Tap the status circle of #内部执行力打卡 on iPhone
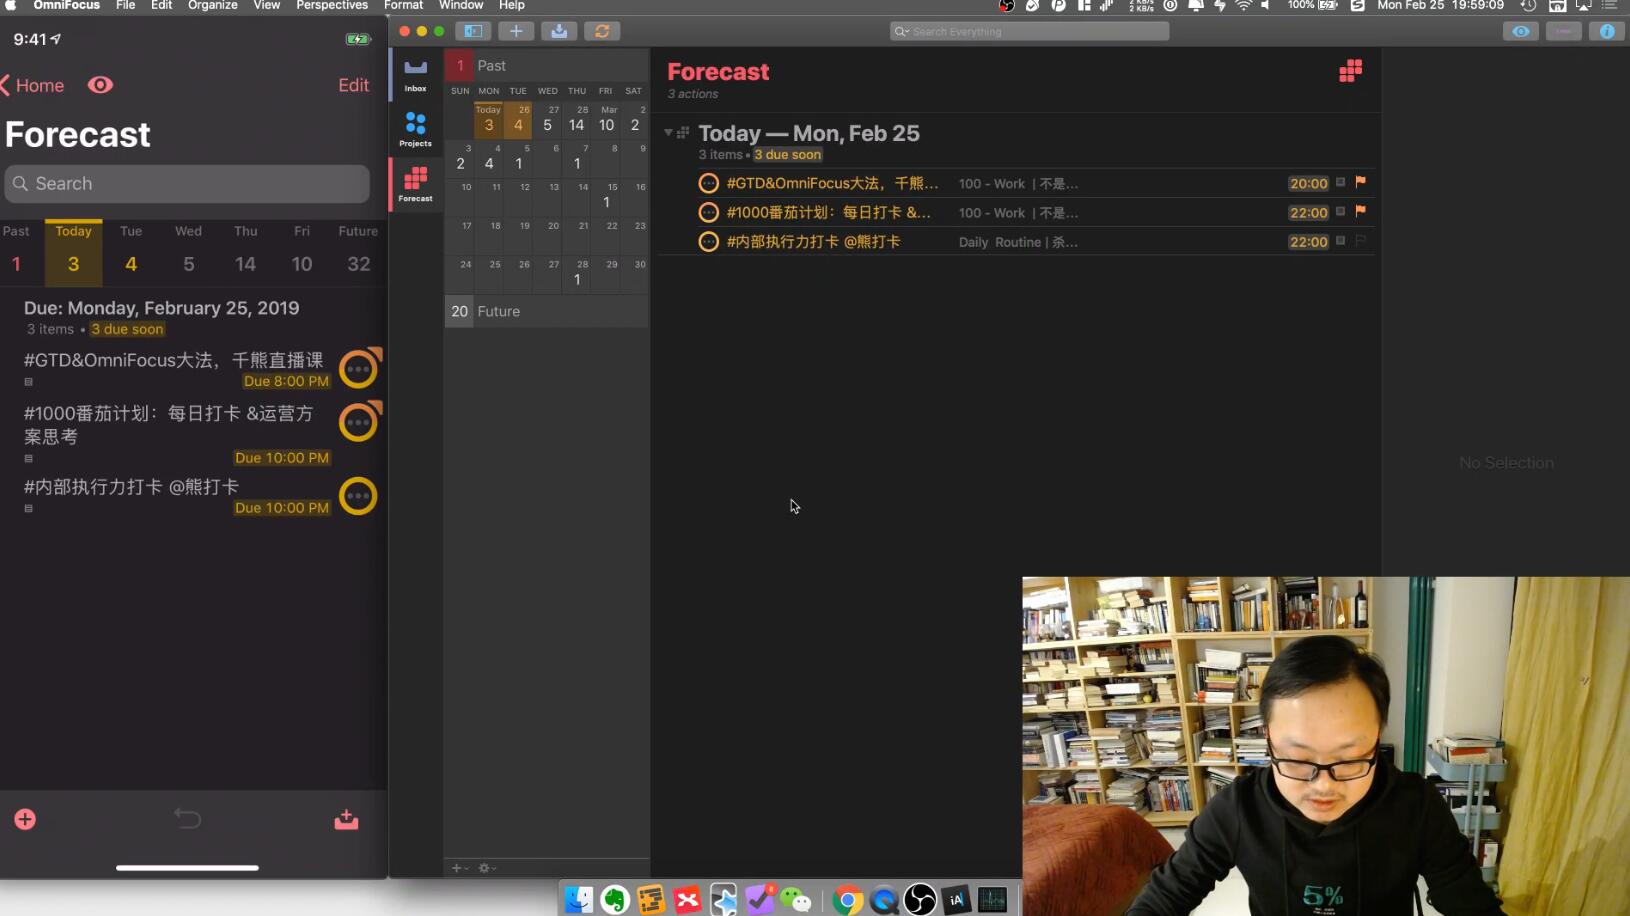This screenshot has width=1630, height=916. (358, 496)
